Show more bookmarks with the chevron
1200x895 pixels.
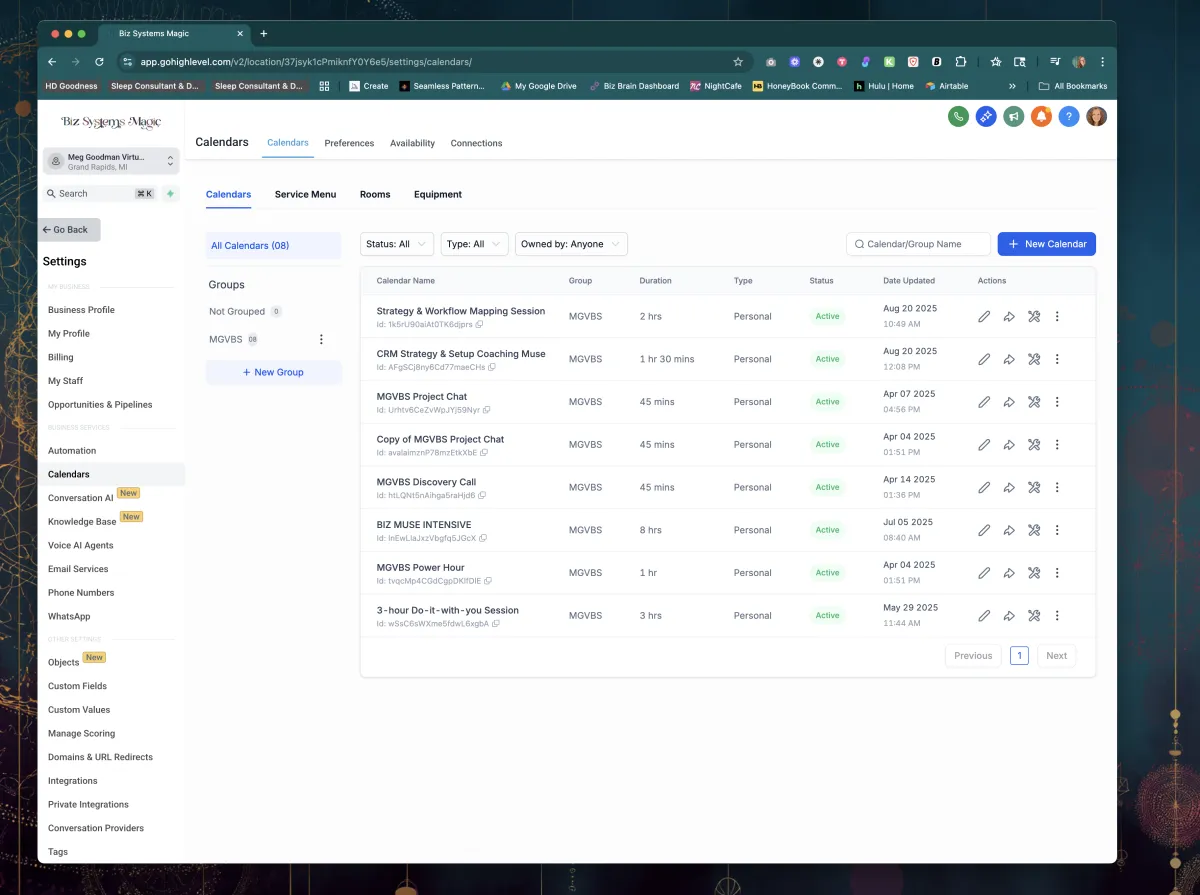point(1012,86)
